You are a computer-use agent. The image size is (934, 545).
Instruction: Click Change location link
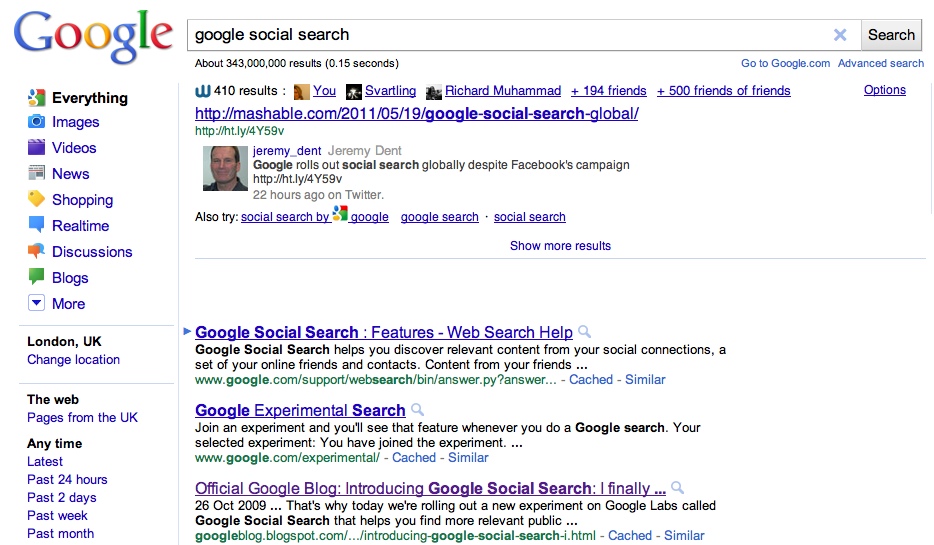pyautogui.click(x=73, y=360)
